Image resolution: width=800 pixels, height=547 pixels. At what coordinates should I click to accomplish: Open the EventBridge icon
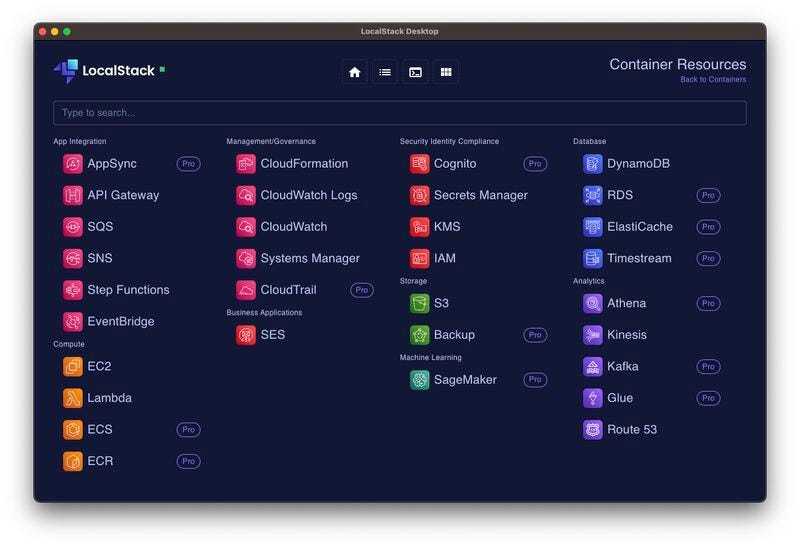click(72, 321)
